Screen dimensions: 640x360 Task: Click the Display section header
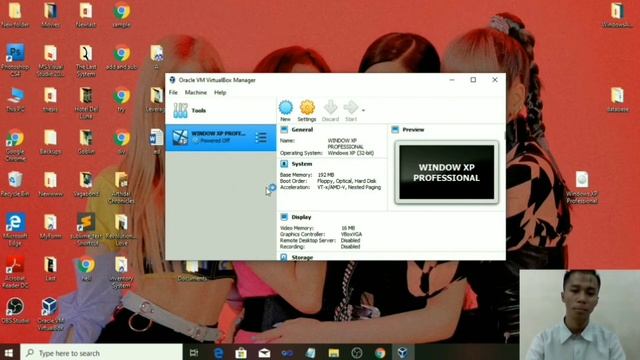301,217
